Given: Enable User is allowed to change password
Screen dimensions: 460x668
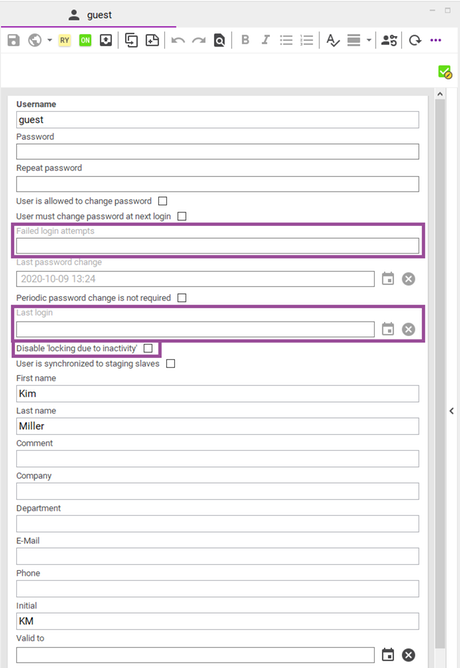Looking at the screenshot, I should point(163,201).
